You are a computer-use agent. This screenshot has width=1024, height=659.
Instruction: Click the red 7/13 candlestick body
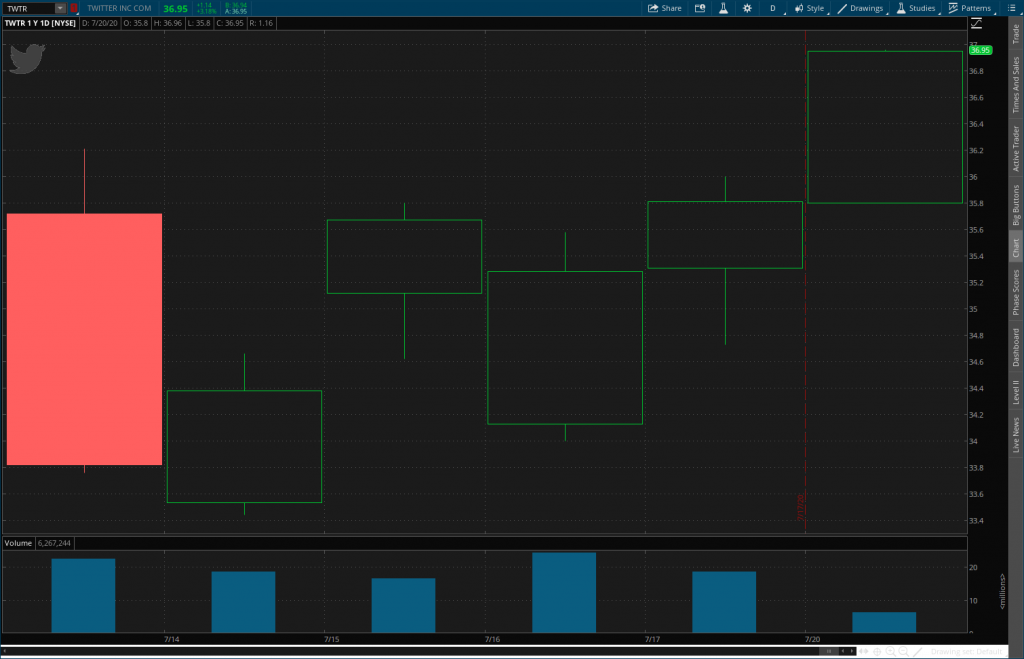tap(84, 339)
